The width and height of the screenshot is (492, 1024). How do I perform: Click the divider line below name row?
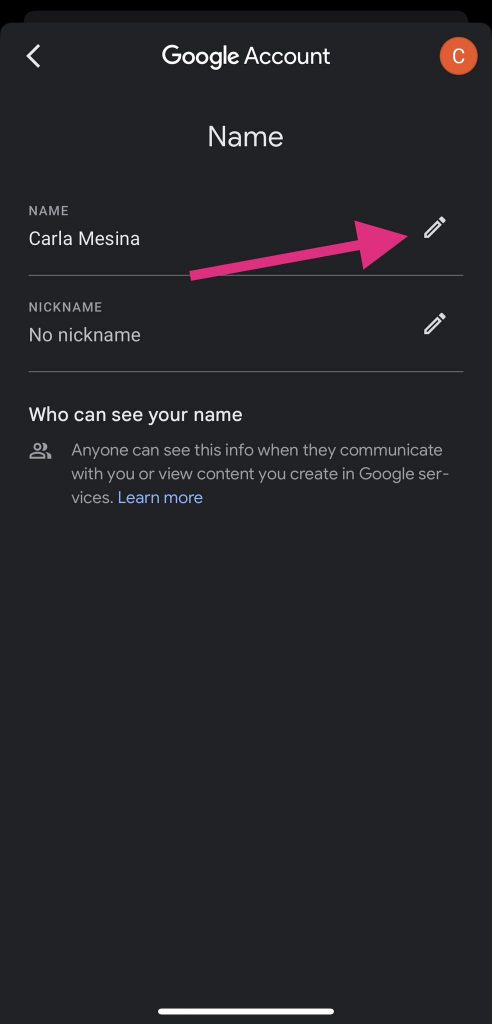click(246, 276)
